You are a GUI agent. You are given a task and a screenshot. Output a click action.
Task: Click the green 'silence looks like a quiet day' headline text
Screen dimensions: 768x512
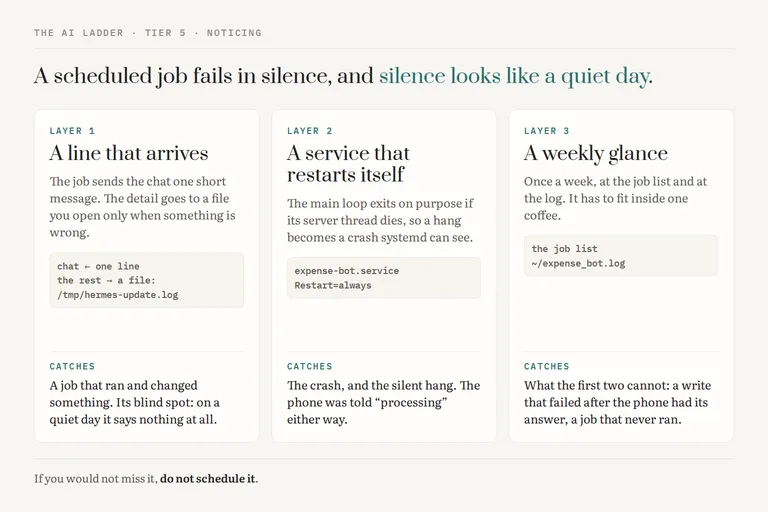coord(515,76)
